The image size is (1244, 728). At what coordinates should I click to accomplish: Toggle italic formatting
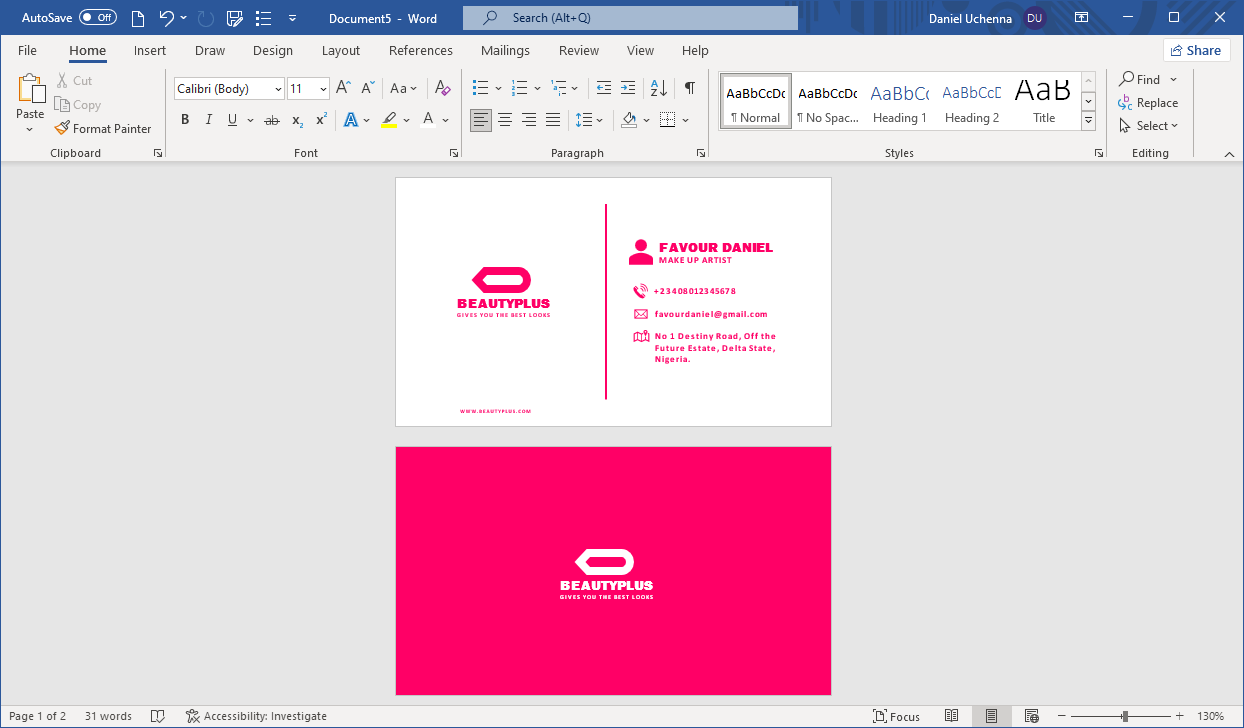pos(208,119)
